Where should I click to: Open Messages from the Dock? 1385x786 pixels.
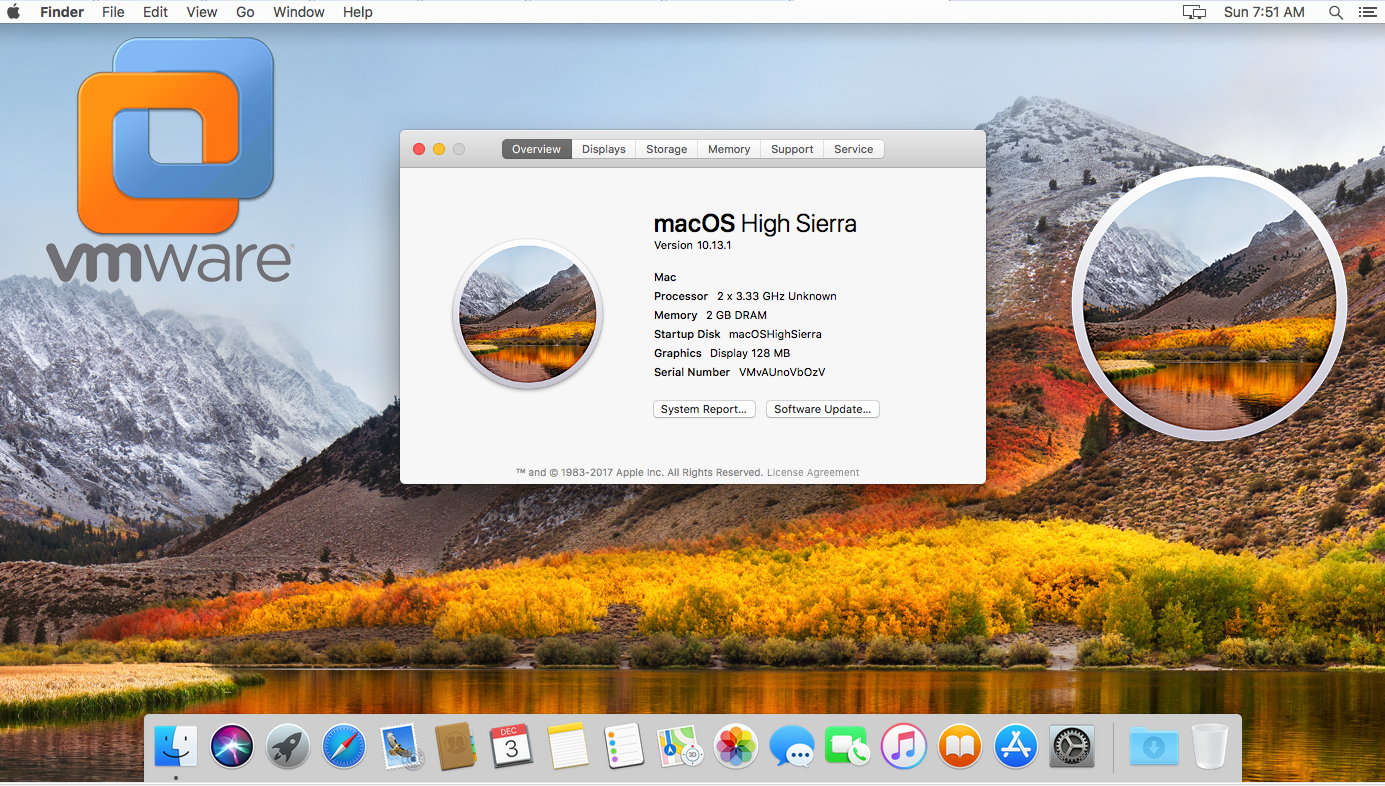click(791, 746)
